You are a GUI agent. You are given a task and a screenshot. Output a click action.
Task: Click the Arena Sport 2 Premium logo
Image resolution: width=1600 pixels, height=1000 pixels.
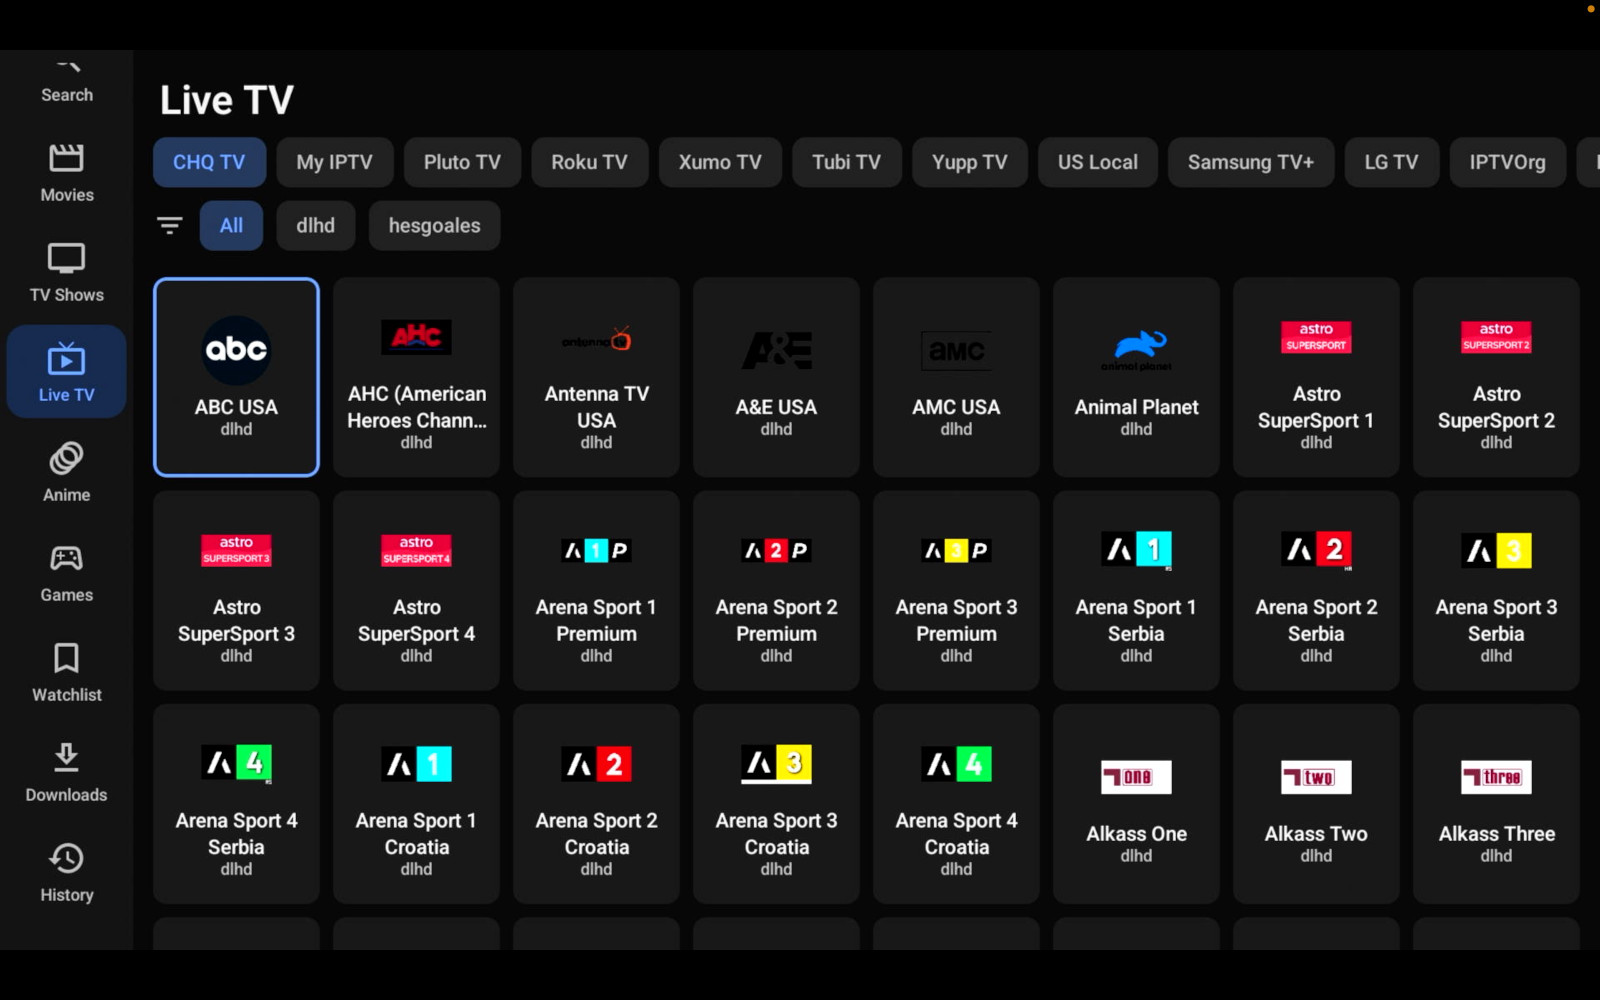[x=776, y=550]
